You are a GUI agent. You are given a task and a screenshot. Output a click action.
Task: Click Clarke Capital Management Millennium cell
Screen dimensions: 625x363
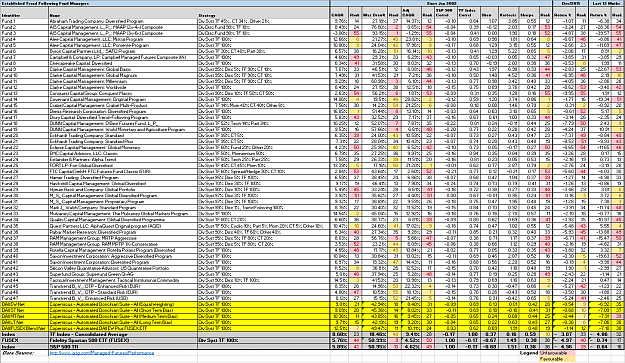[x=123, y=81]
